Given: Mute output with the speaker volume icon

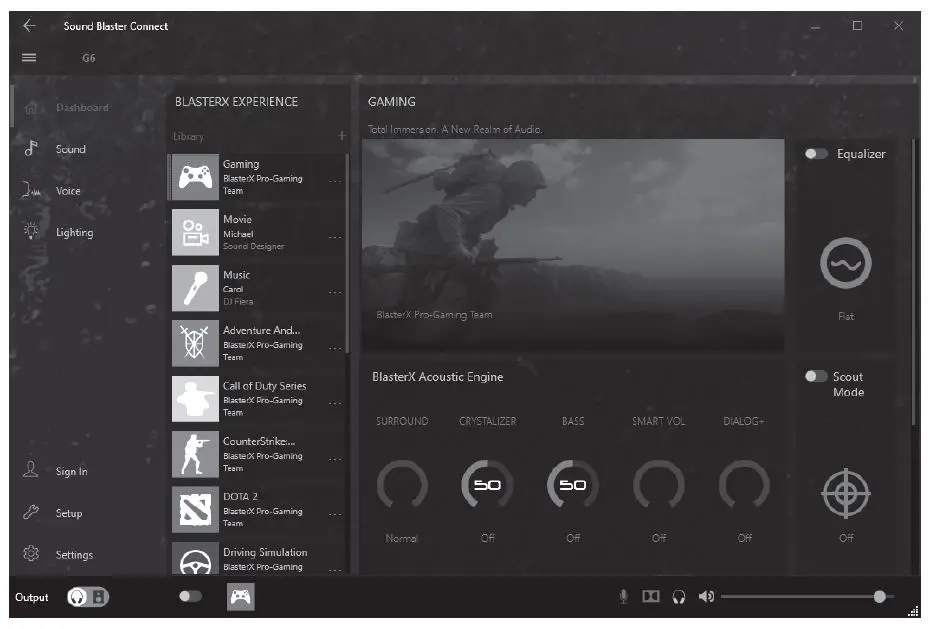Looking at the screenshot, I should [x=706, y=596].
